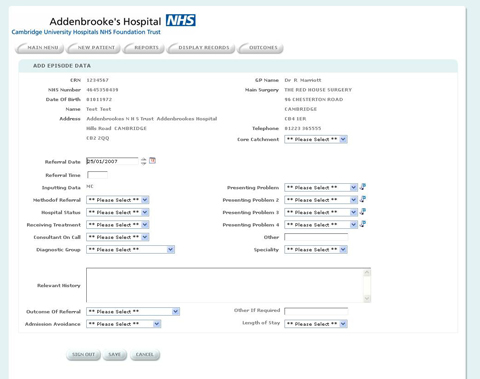Open the Diagnostic Group dropdown

(x=130, y=250)
